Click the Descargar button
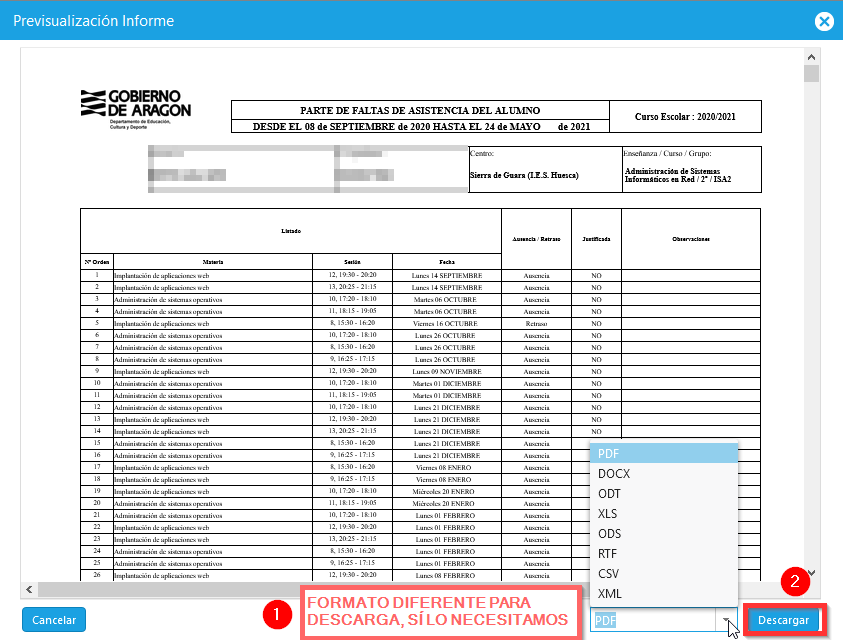The width and height of the screenshot is (843, 640). click(783, 620)
